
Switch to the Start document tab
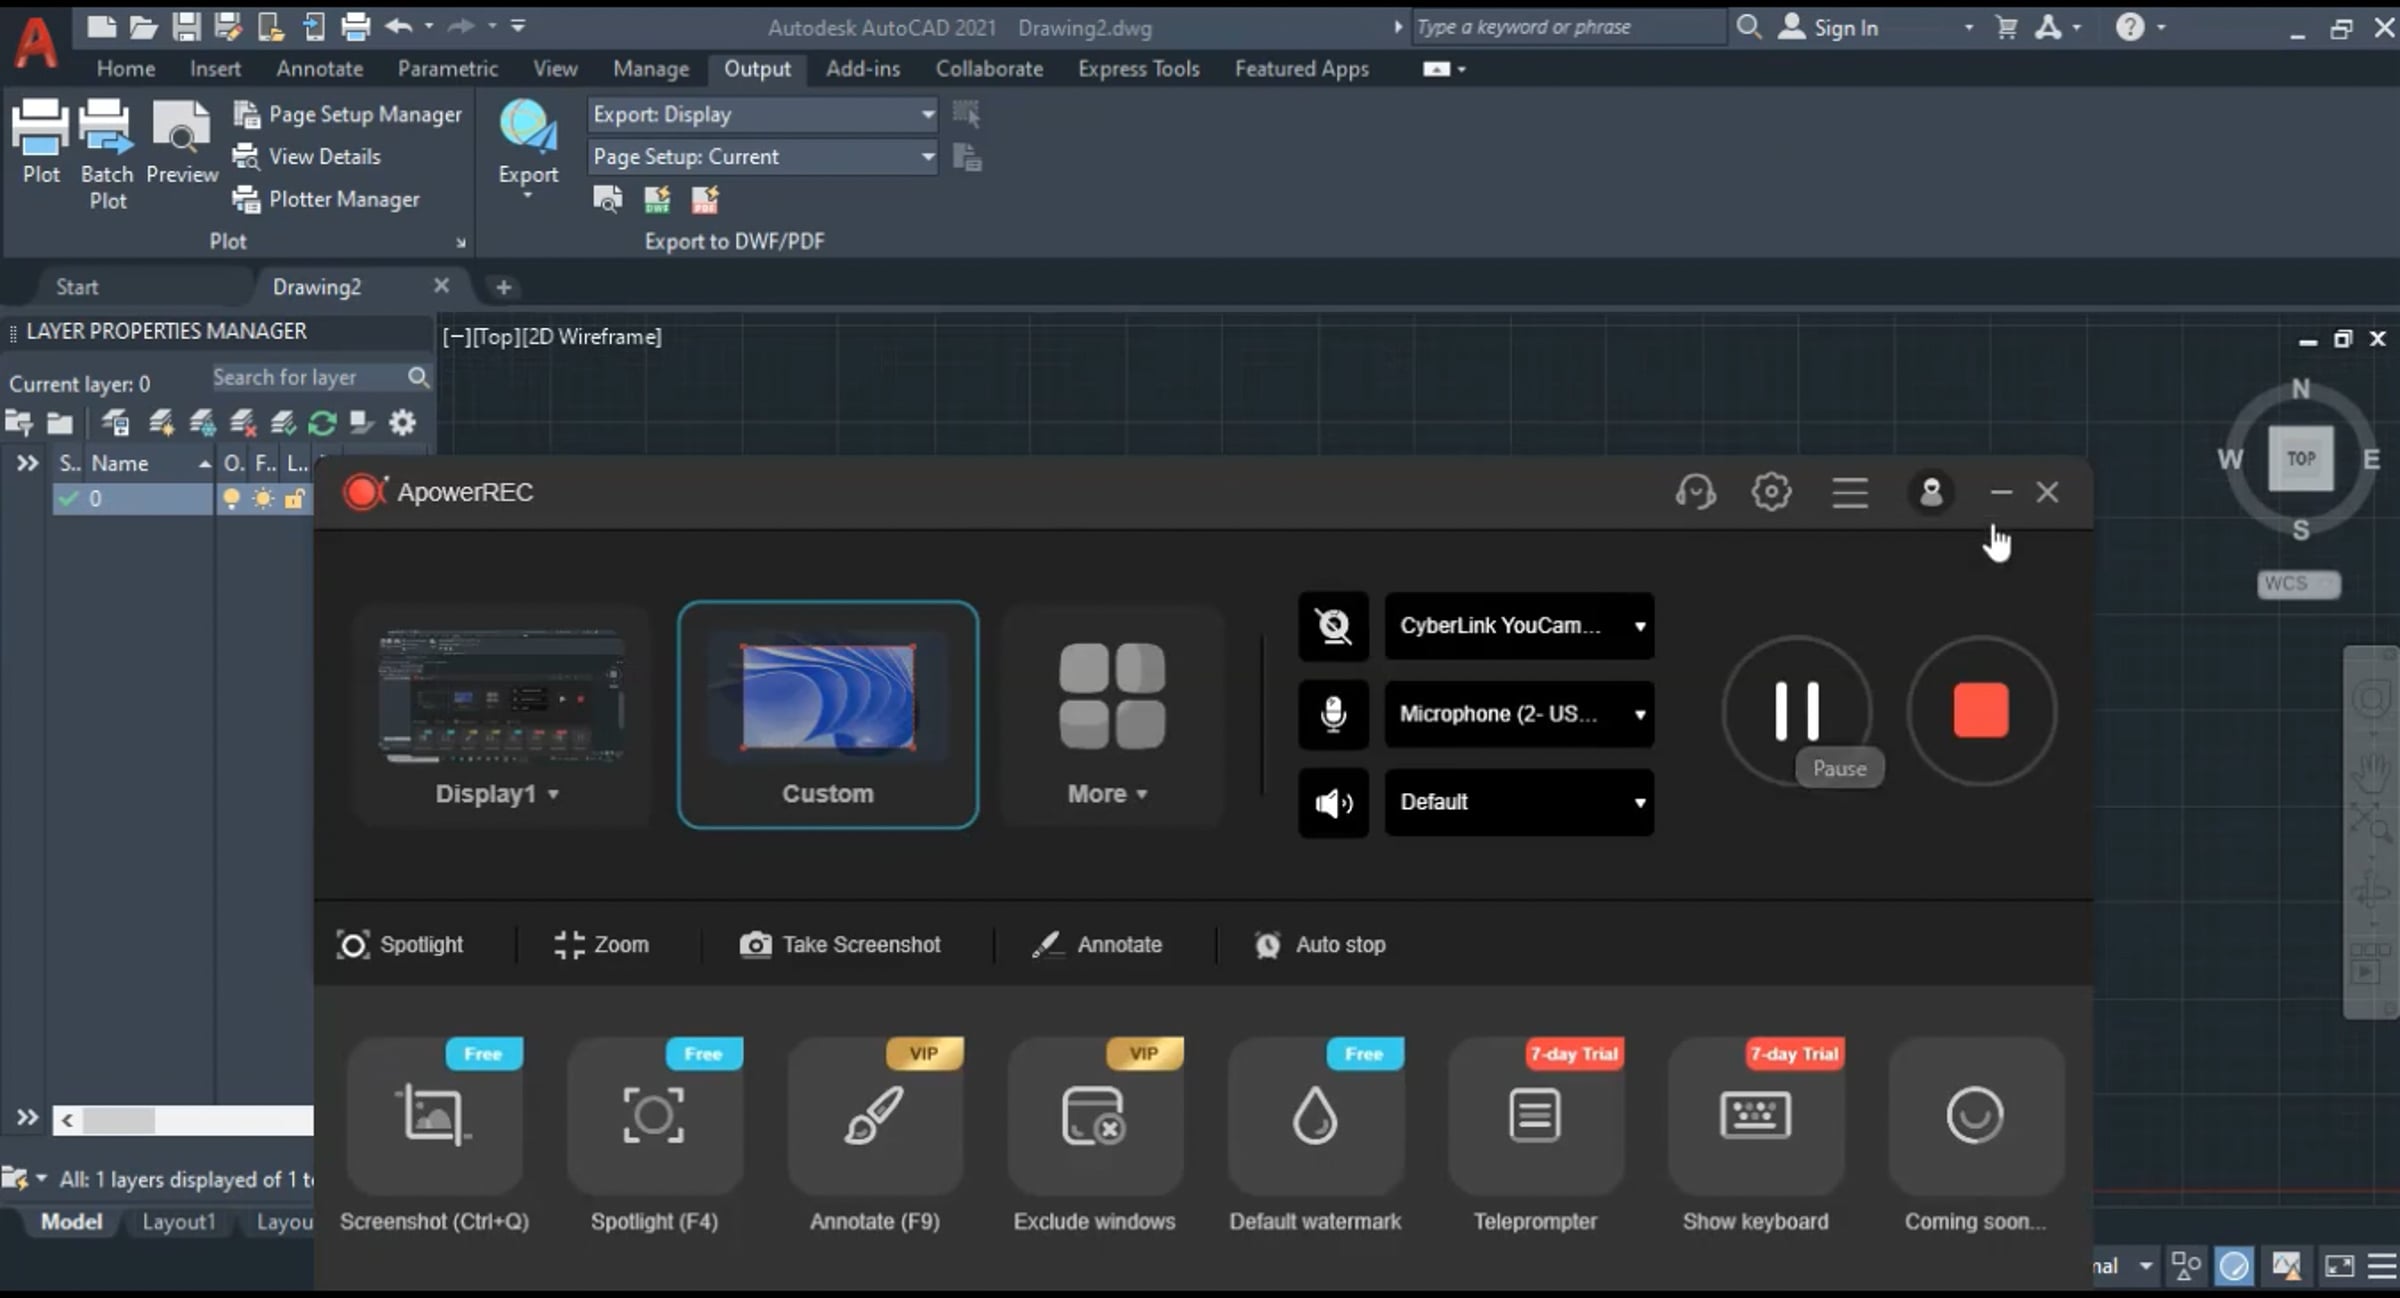point(77,287)
